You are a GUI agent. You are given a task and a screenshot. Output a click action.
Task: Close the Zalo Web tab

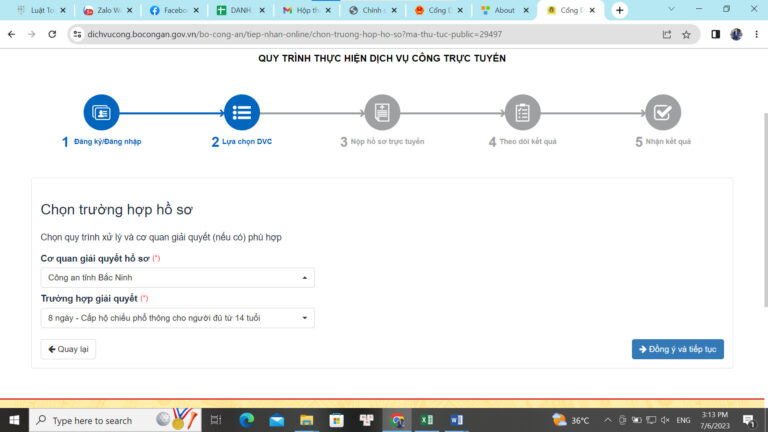[129, 10]
